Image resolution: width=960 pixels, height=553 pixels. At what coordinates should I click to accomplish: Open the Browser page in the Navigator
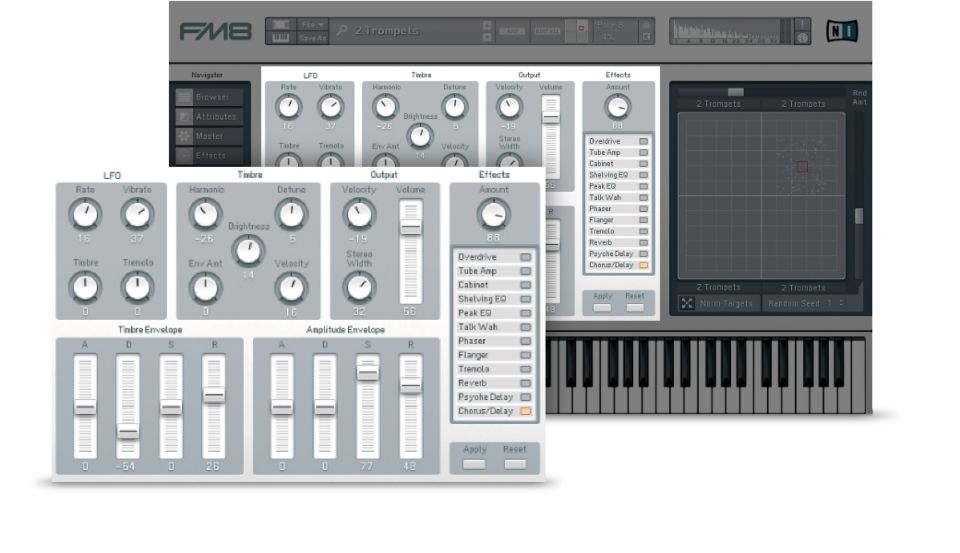tap(184, 97)
